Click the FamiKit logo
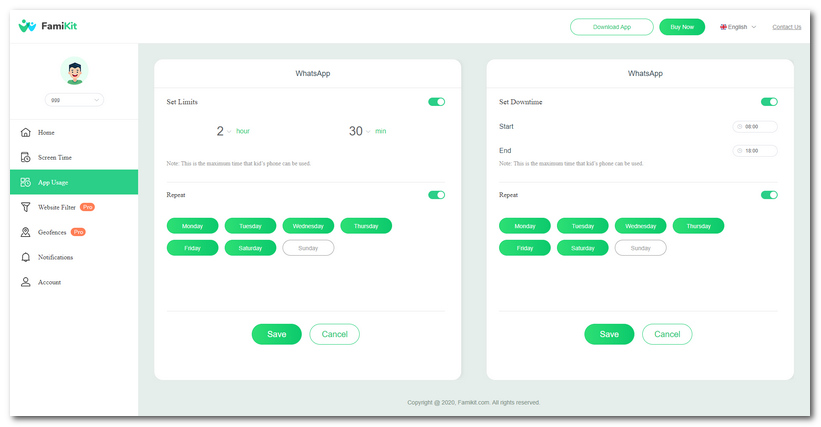Image resolution: width=821 pixels, height=427 pixels. tap(48, 26)
